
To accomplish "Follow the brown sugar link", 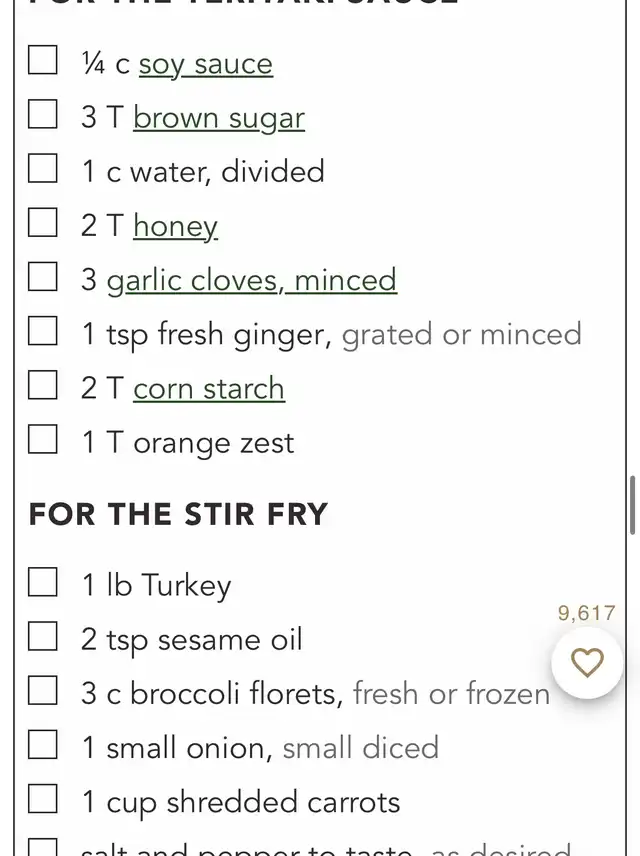I will tap(219, 119).
